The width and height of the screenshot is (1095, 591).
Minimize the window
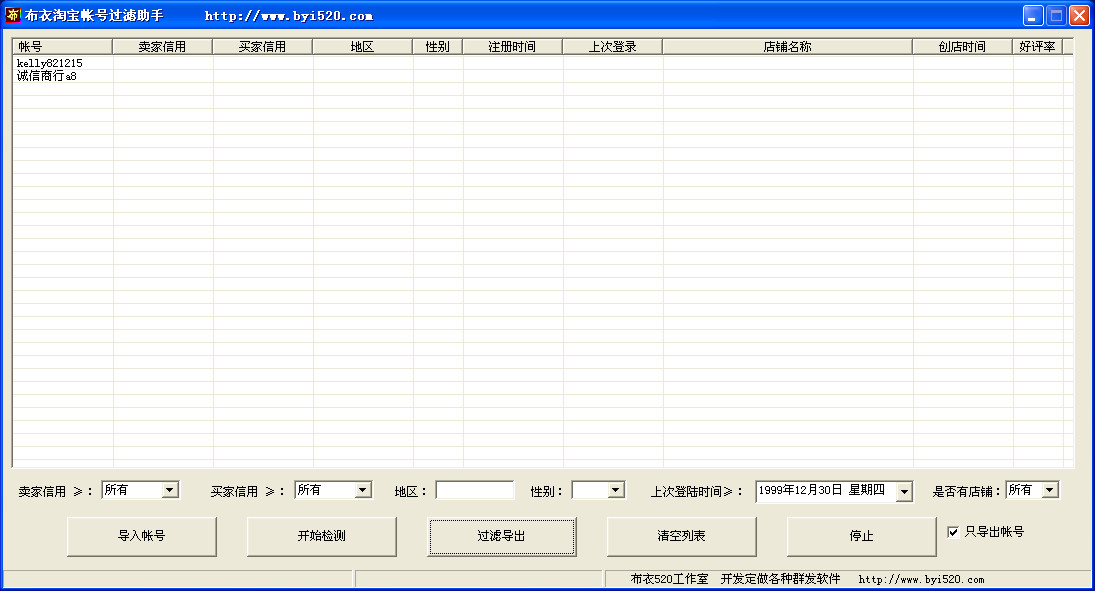pos(1033,15)
